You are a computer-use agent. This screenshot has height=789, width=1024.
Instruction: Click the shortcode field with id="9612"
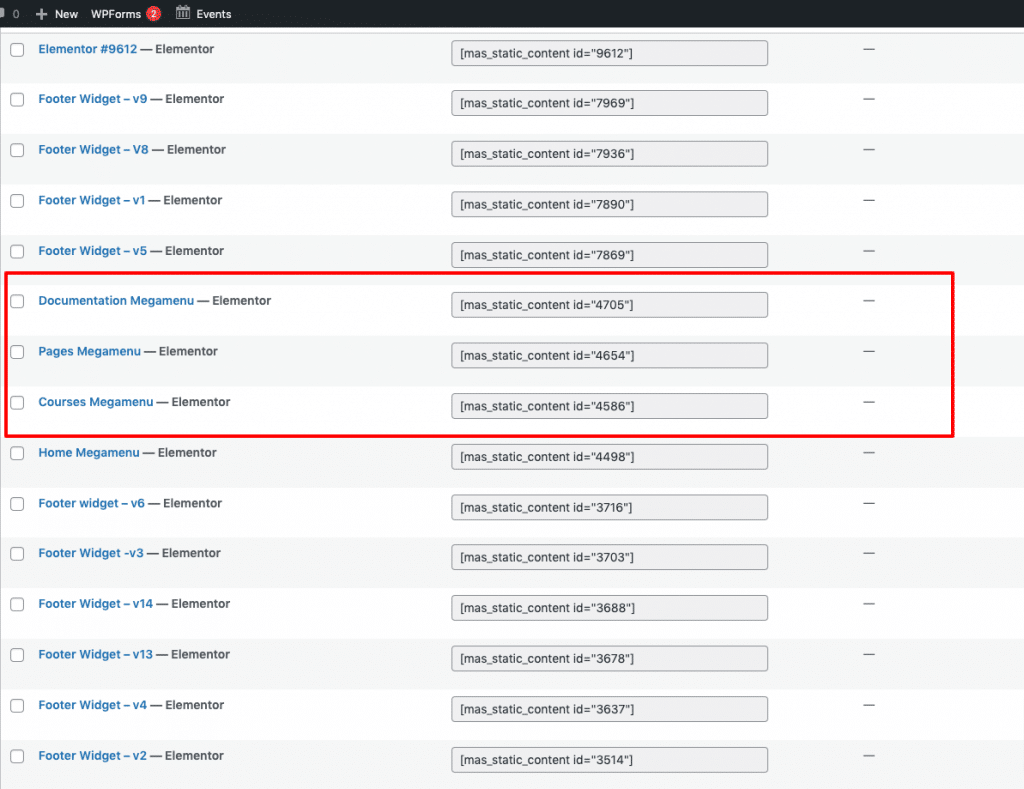point(609,54)
